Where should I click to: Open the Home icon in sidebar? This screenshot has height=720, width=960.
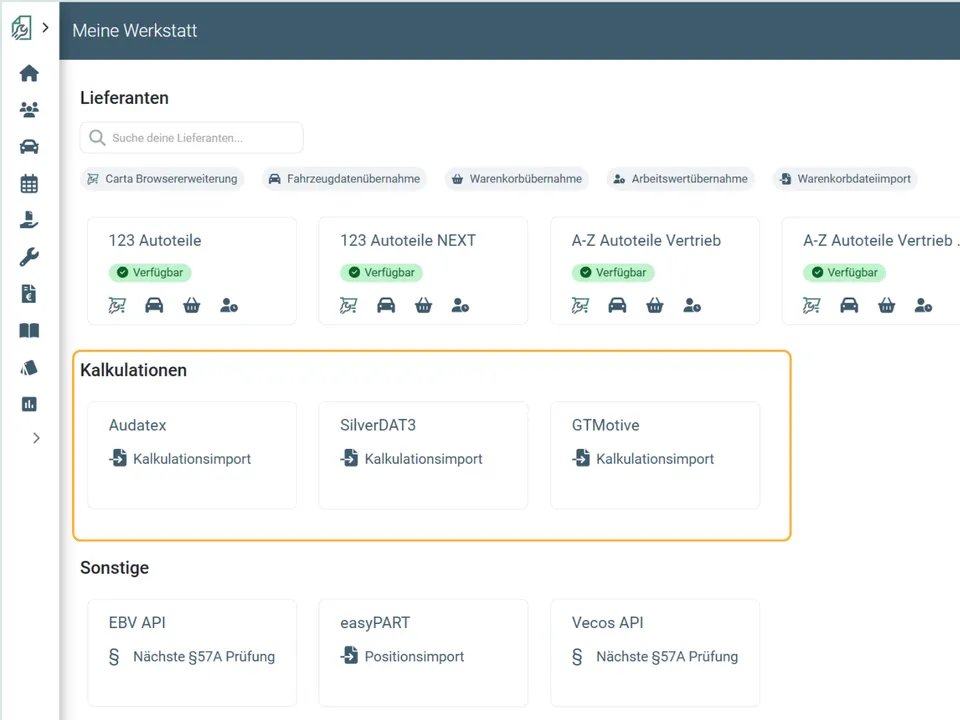[29, 73]
